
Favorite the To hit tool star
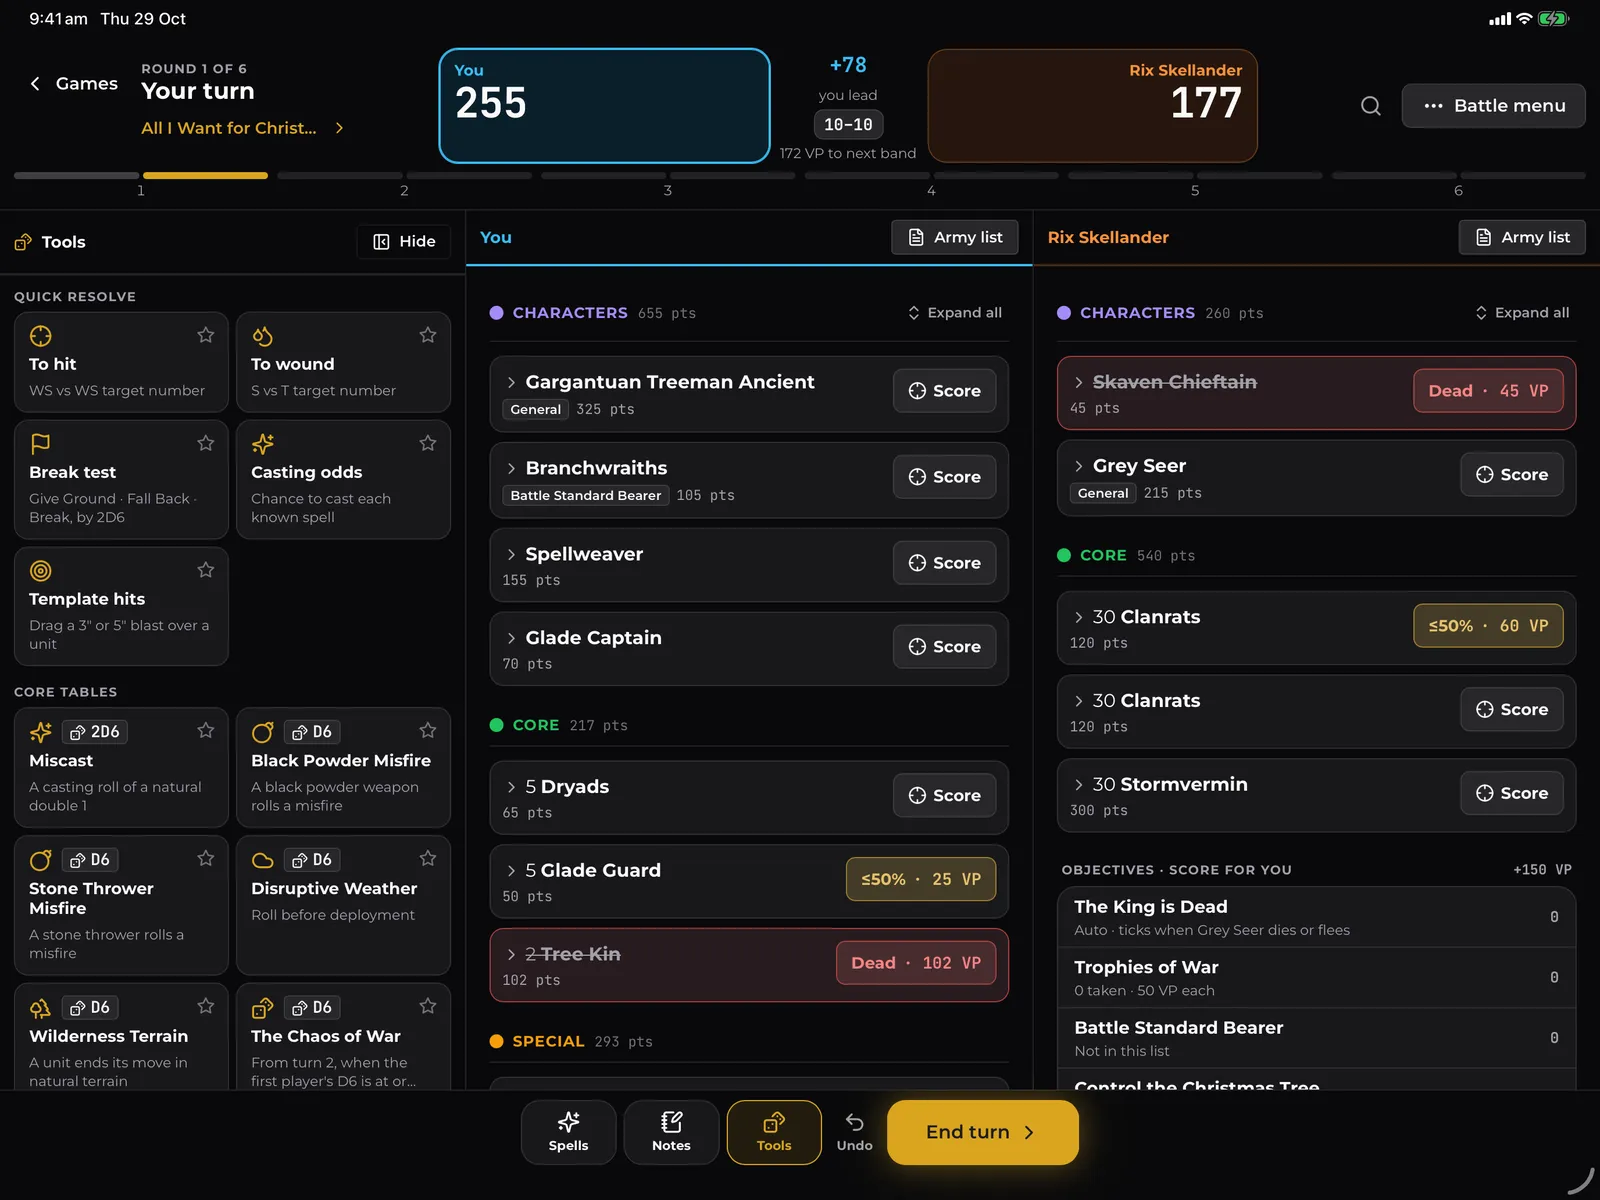[206, 335]
